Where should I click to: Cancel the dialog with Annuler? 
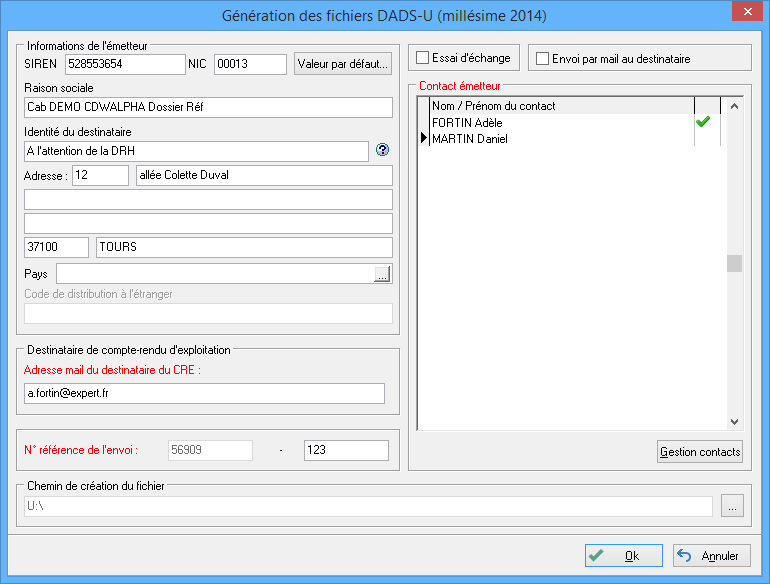(x=711, y=556)
